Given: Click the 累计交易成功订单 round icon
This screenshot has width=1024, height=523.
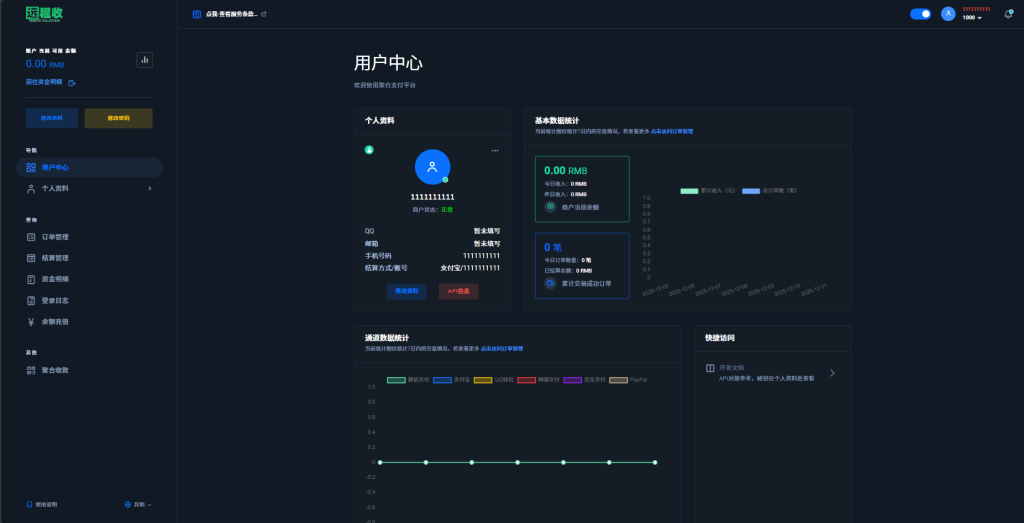Looking at the screenshot, I should click(550, 283).
